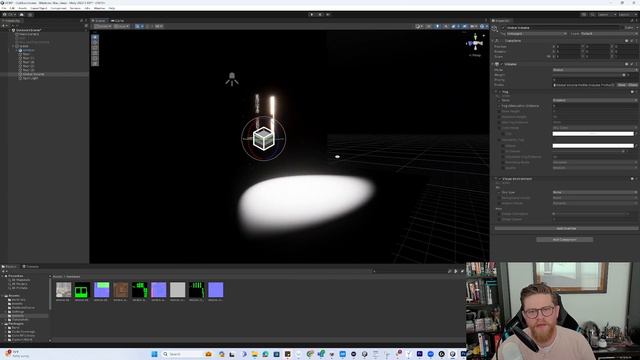Select the Scale tool in Scene tools
640x360 pixels.
(x=95, y=53)
